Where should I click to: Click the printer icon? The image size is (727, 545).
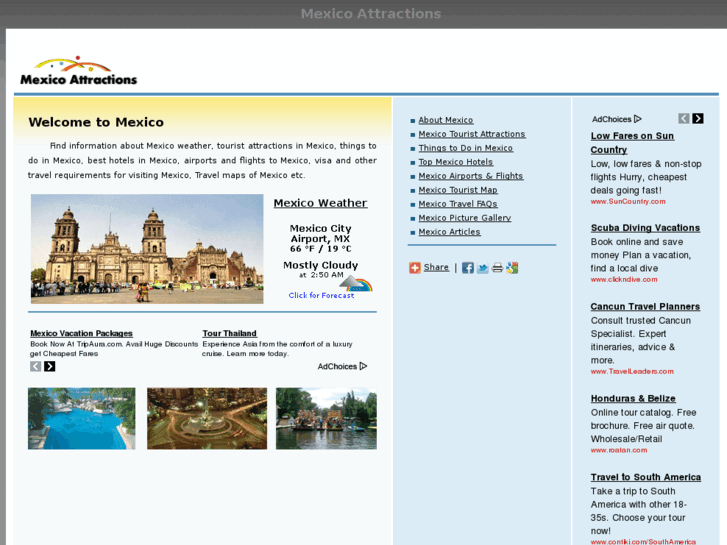tap(497, 268)
